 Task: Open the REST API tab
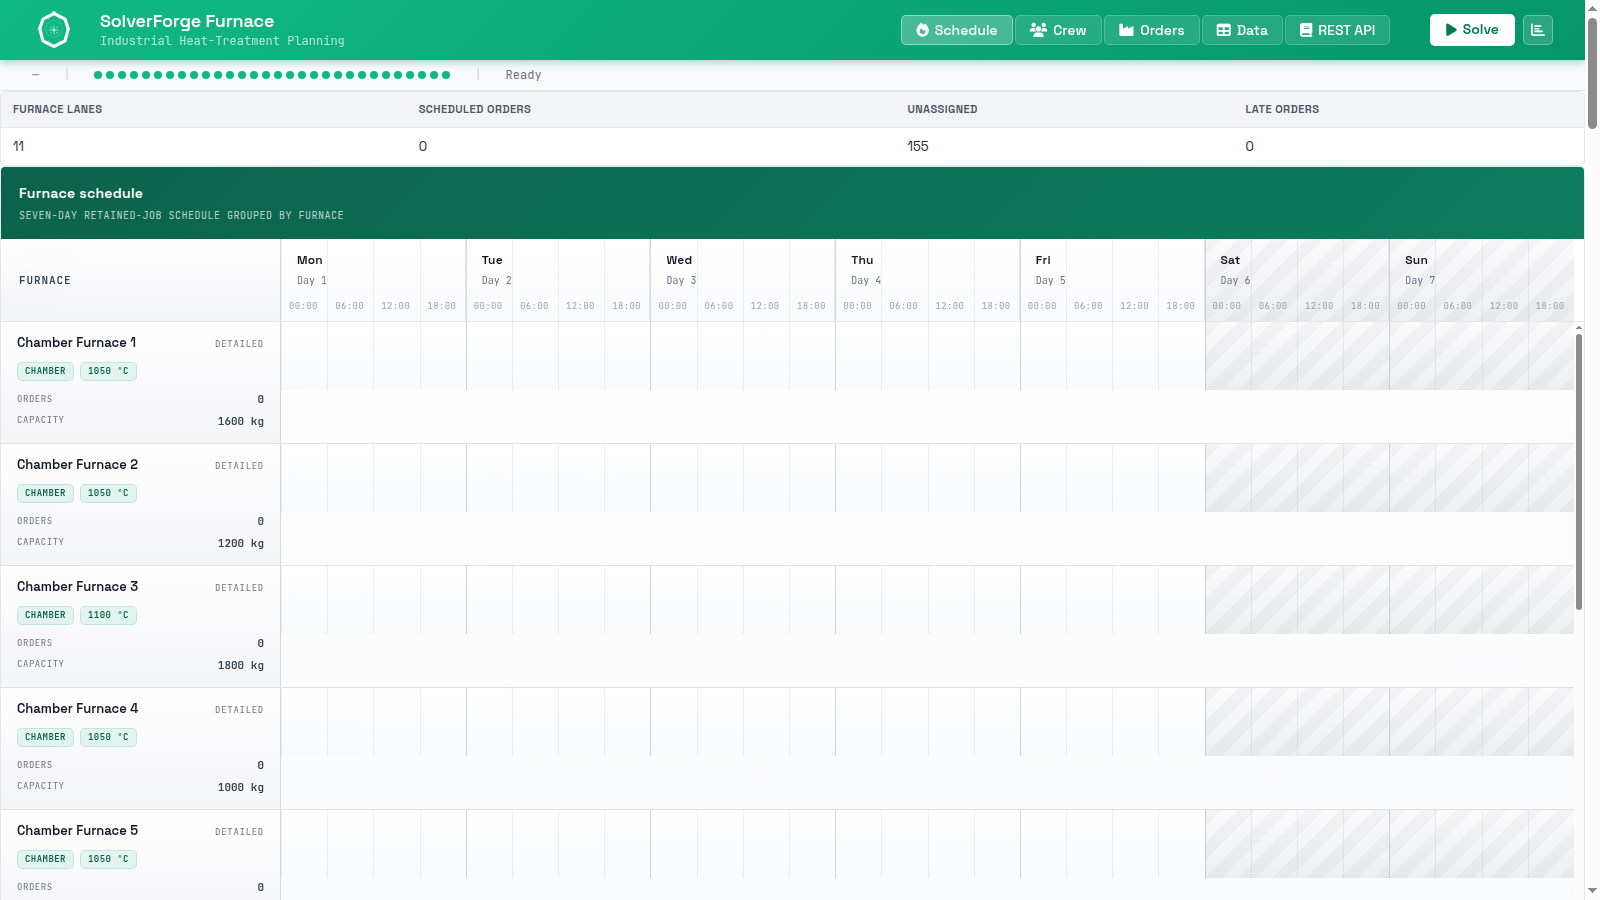tap(1337, 30)
